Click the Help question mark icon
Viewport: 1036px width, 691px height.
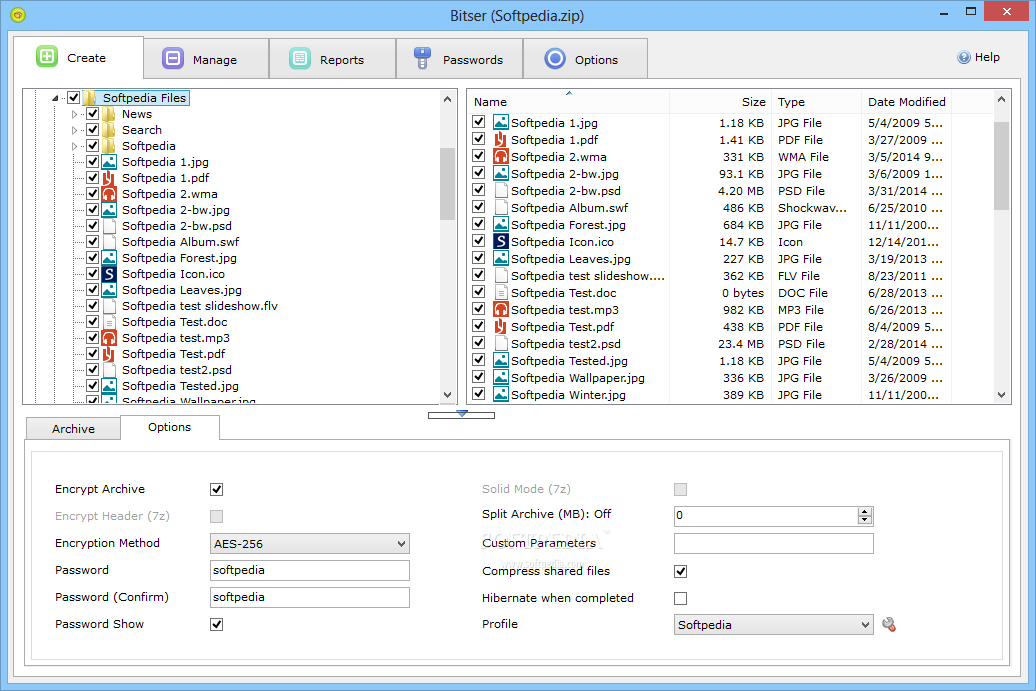[x=964, y=57]
